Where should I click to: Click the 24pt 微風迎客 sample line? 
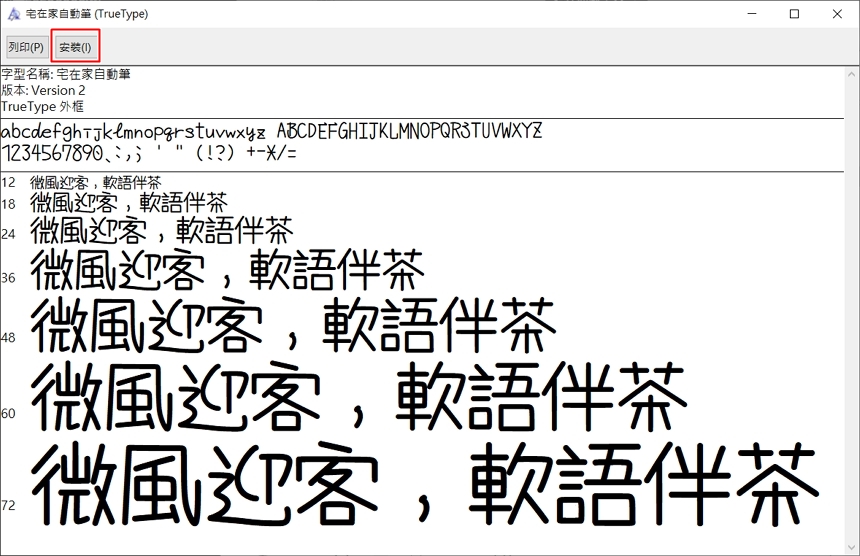tap(162, 230)
